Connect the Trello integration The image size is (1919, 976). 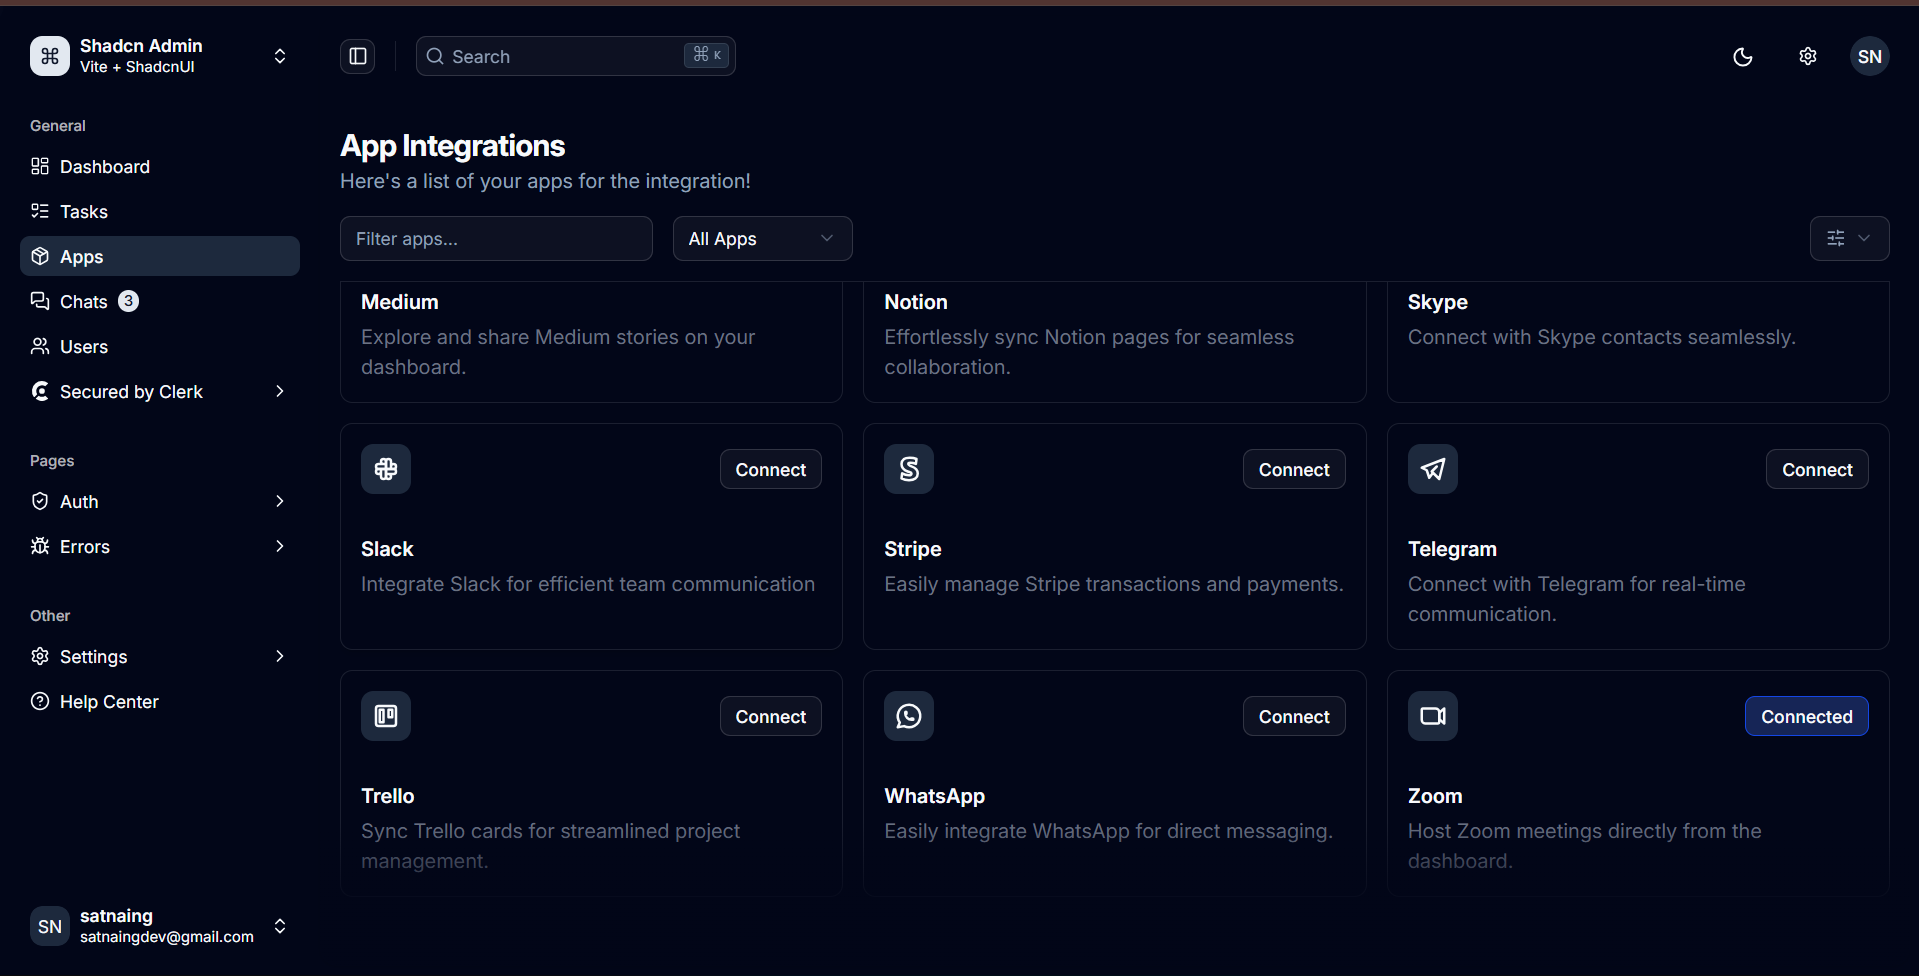(771, 717)
